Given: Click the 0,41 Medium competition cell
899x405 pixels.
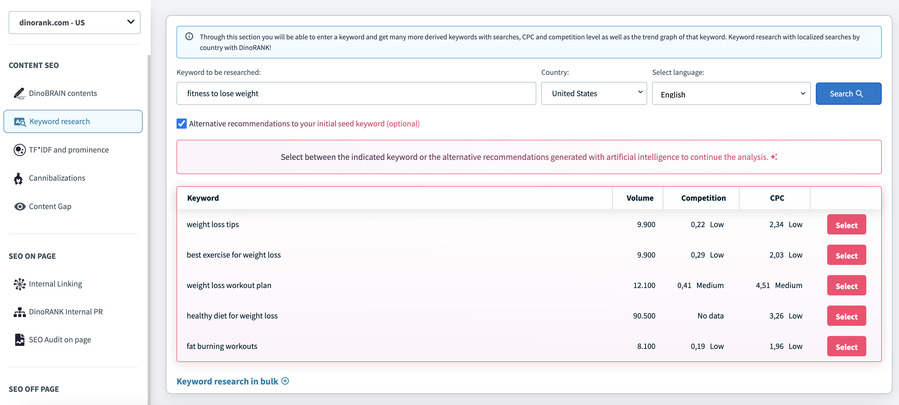Looking at the screenshot, I should 700,286.
